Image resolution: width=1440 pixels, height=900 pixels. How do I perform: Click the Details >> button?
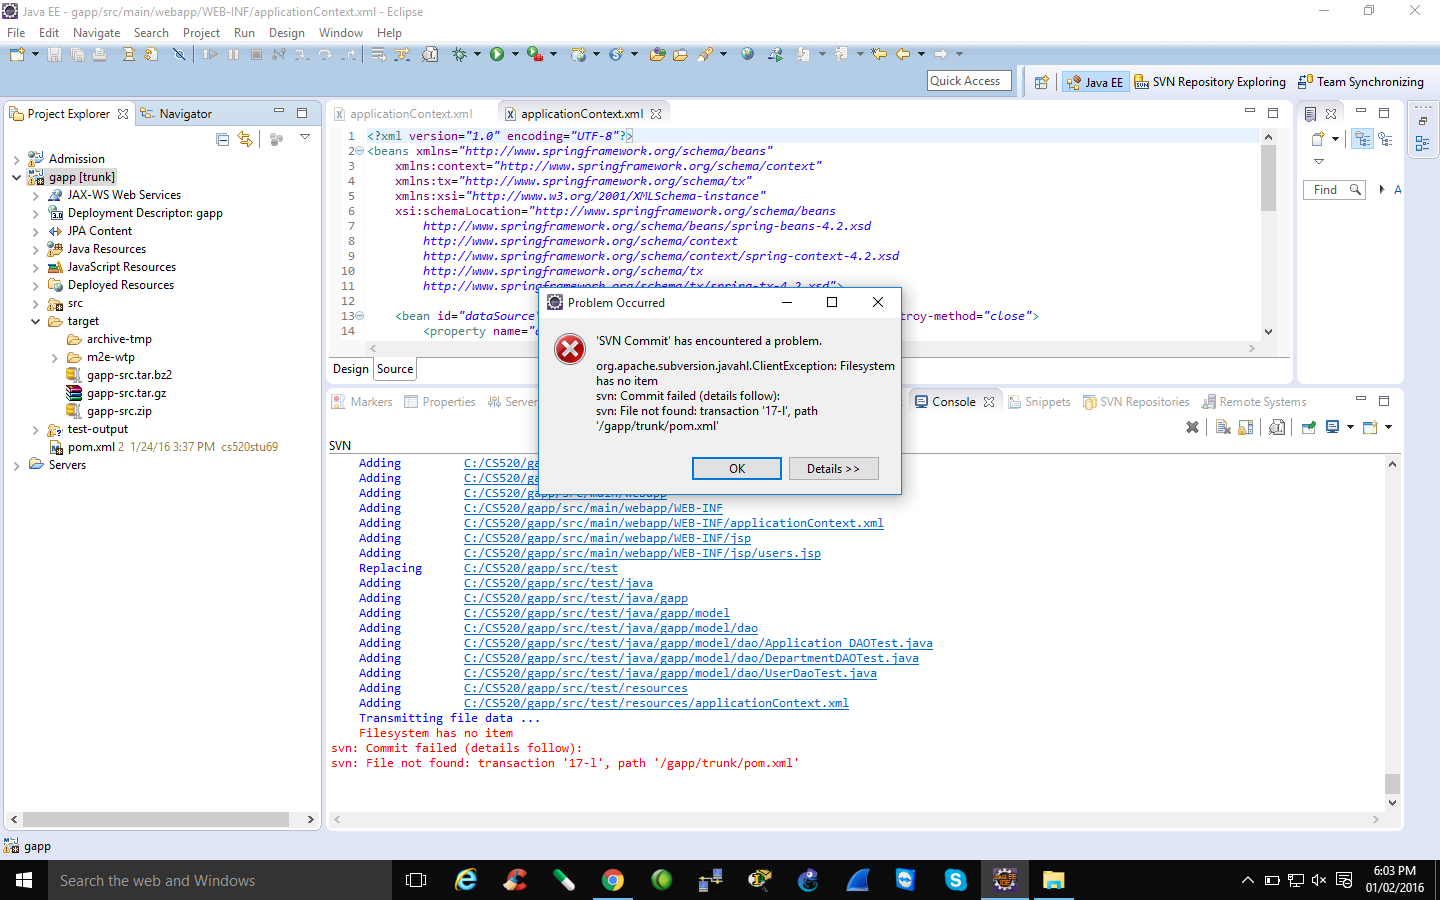click(x=833, y=468)
